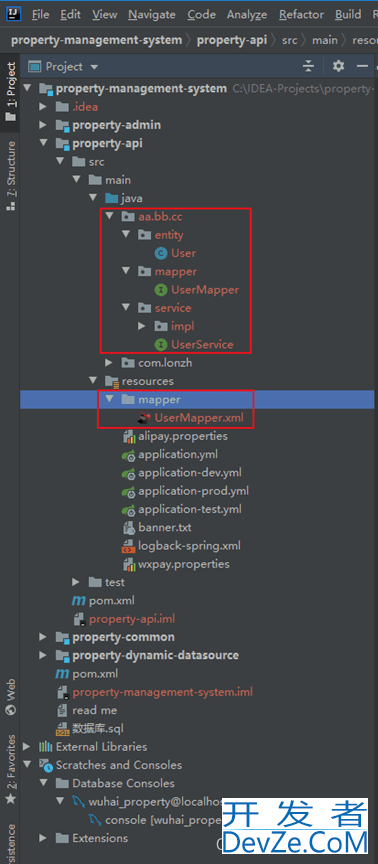This screenshot has height=864, width=378.
Task: Click the wuhai_property datasource icon
Action: (78, 802)
